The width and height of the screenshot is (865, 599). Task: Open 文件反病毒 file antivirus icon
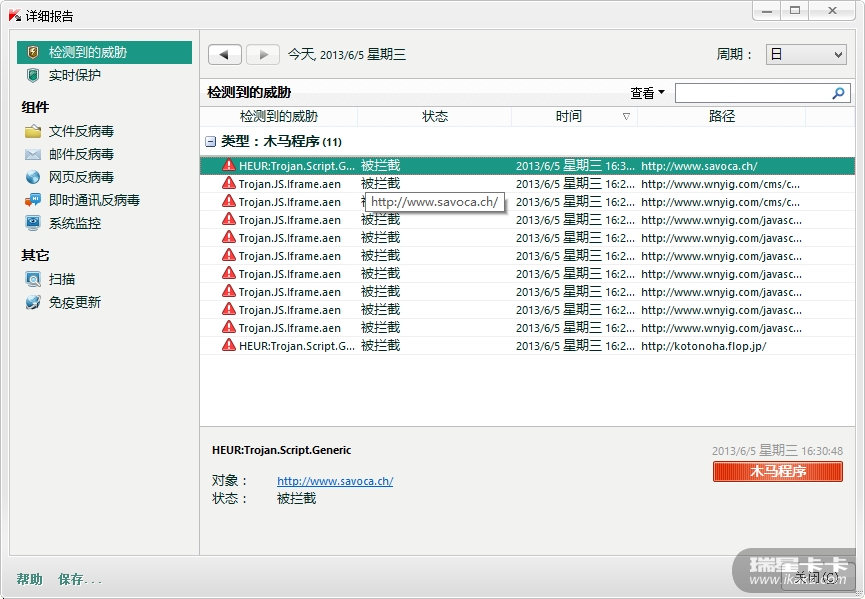[33, 131]
